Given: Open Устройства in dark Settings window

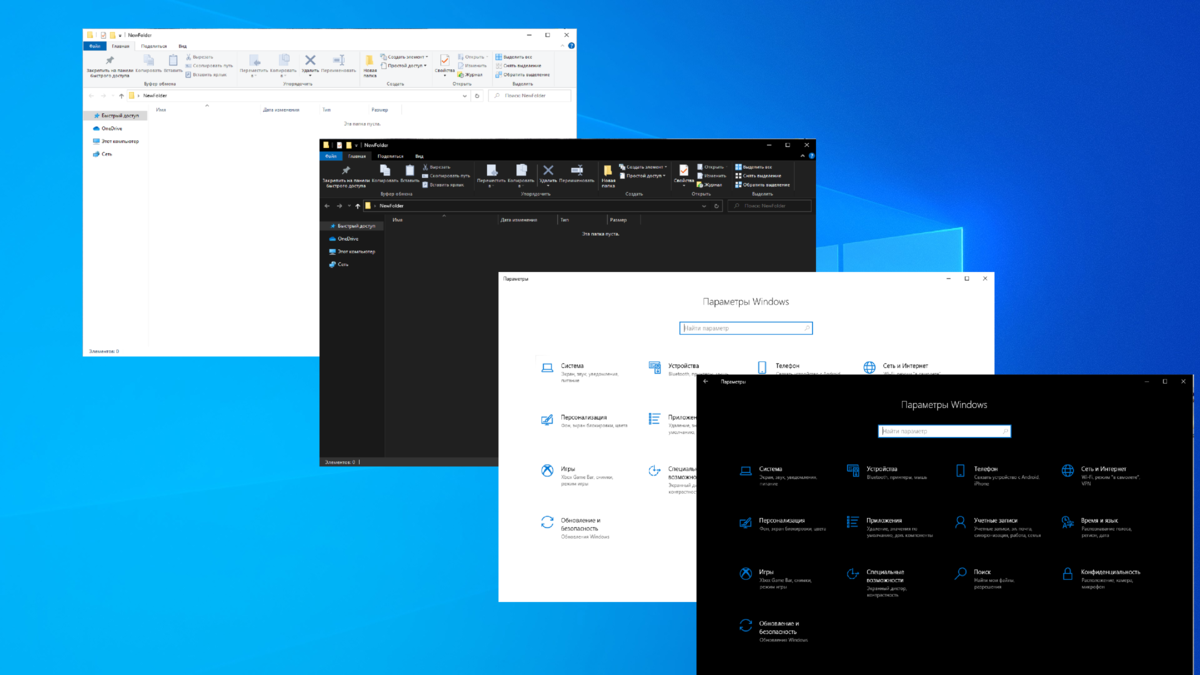Looking at the screenshot, I should point(887,472).
